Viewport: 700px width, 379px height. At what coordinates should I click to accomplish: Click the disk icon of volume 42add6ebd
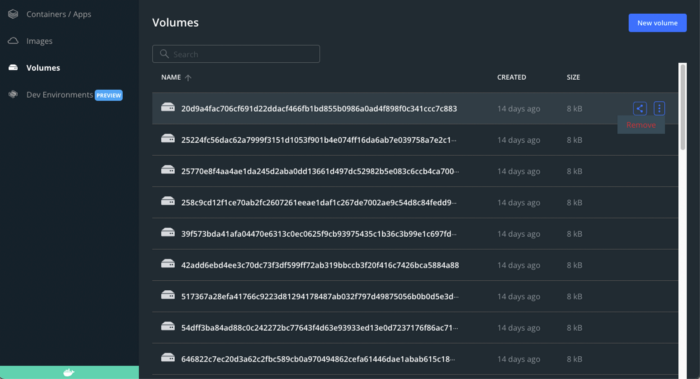(x=168, y=264)
